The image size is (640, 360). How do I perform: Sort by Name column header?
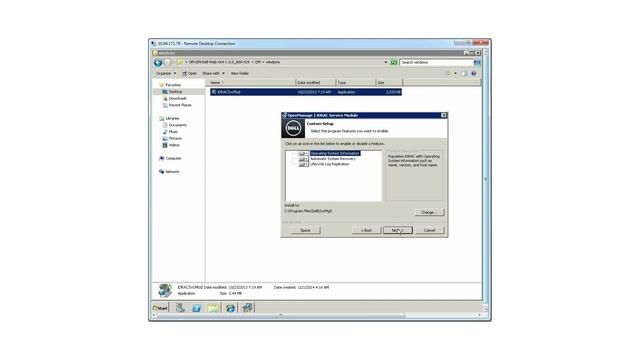pyautogui.click(x=251, y=82)
